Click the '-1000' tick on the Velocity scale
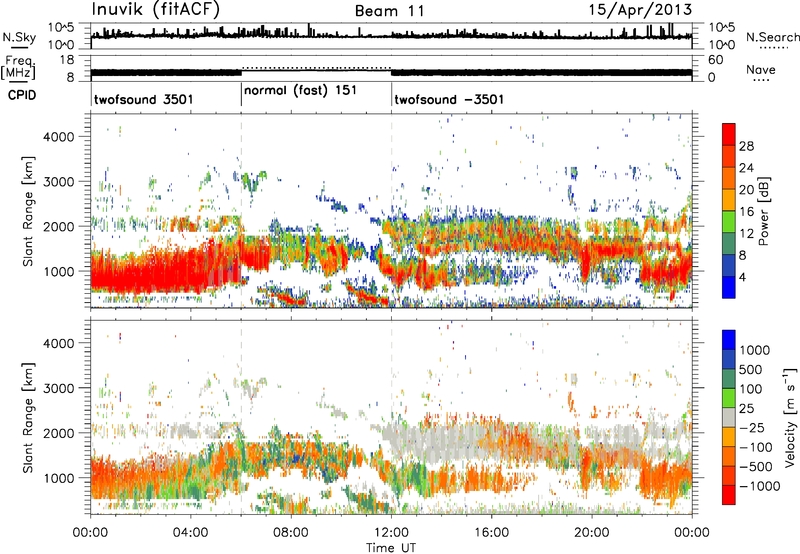The height and width of the screenshot is (554, 800). (759, 486)
